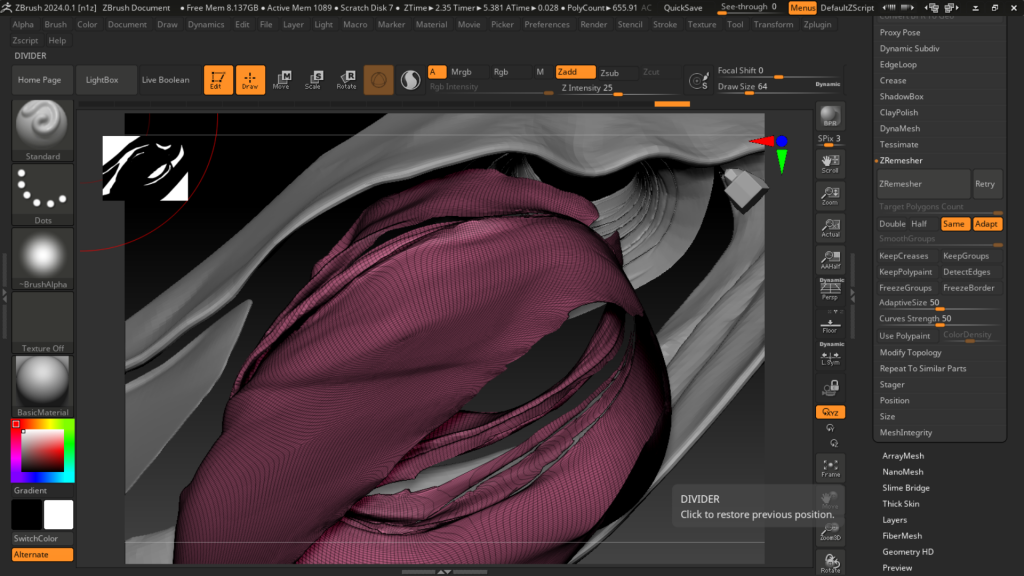Expand Modify Topology section
The height and width of the screenshot is (576, 1024).
point(910,353)
